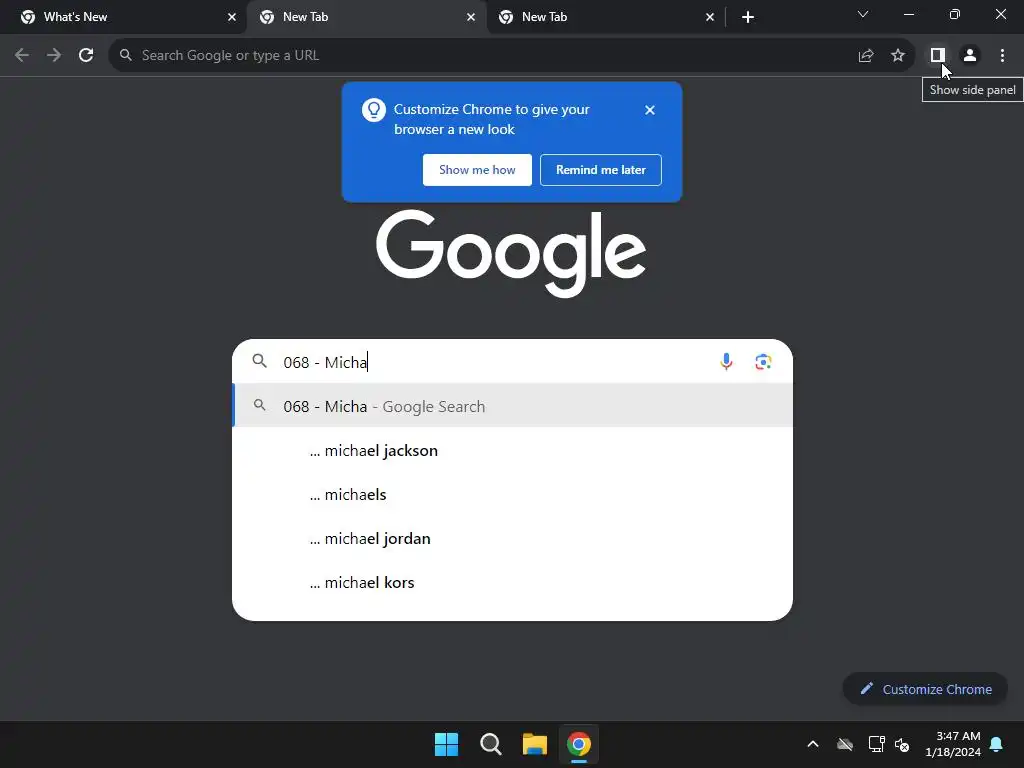Start voice search with the microphone

click(726, 362)
